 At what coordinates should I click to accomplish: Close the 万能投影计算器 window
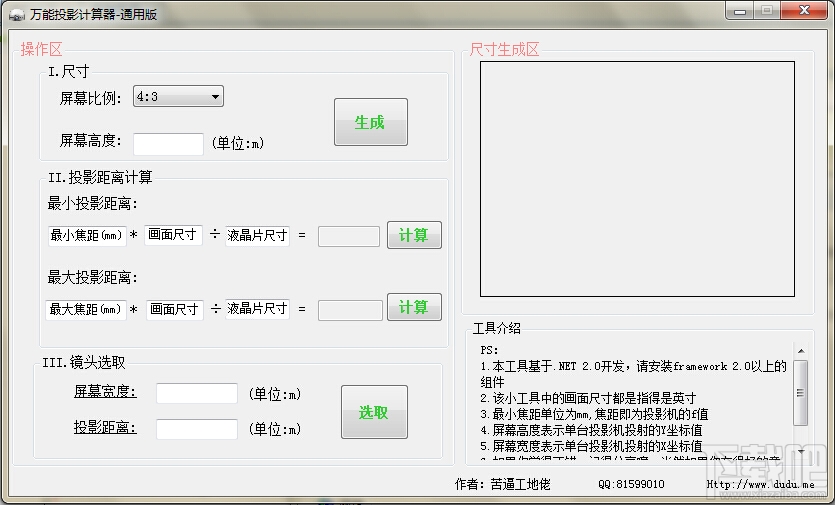click(x=805, y=11)
